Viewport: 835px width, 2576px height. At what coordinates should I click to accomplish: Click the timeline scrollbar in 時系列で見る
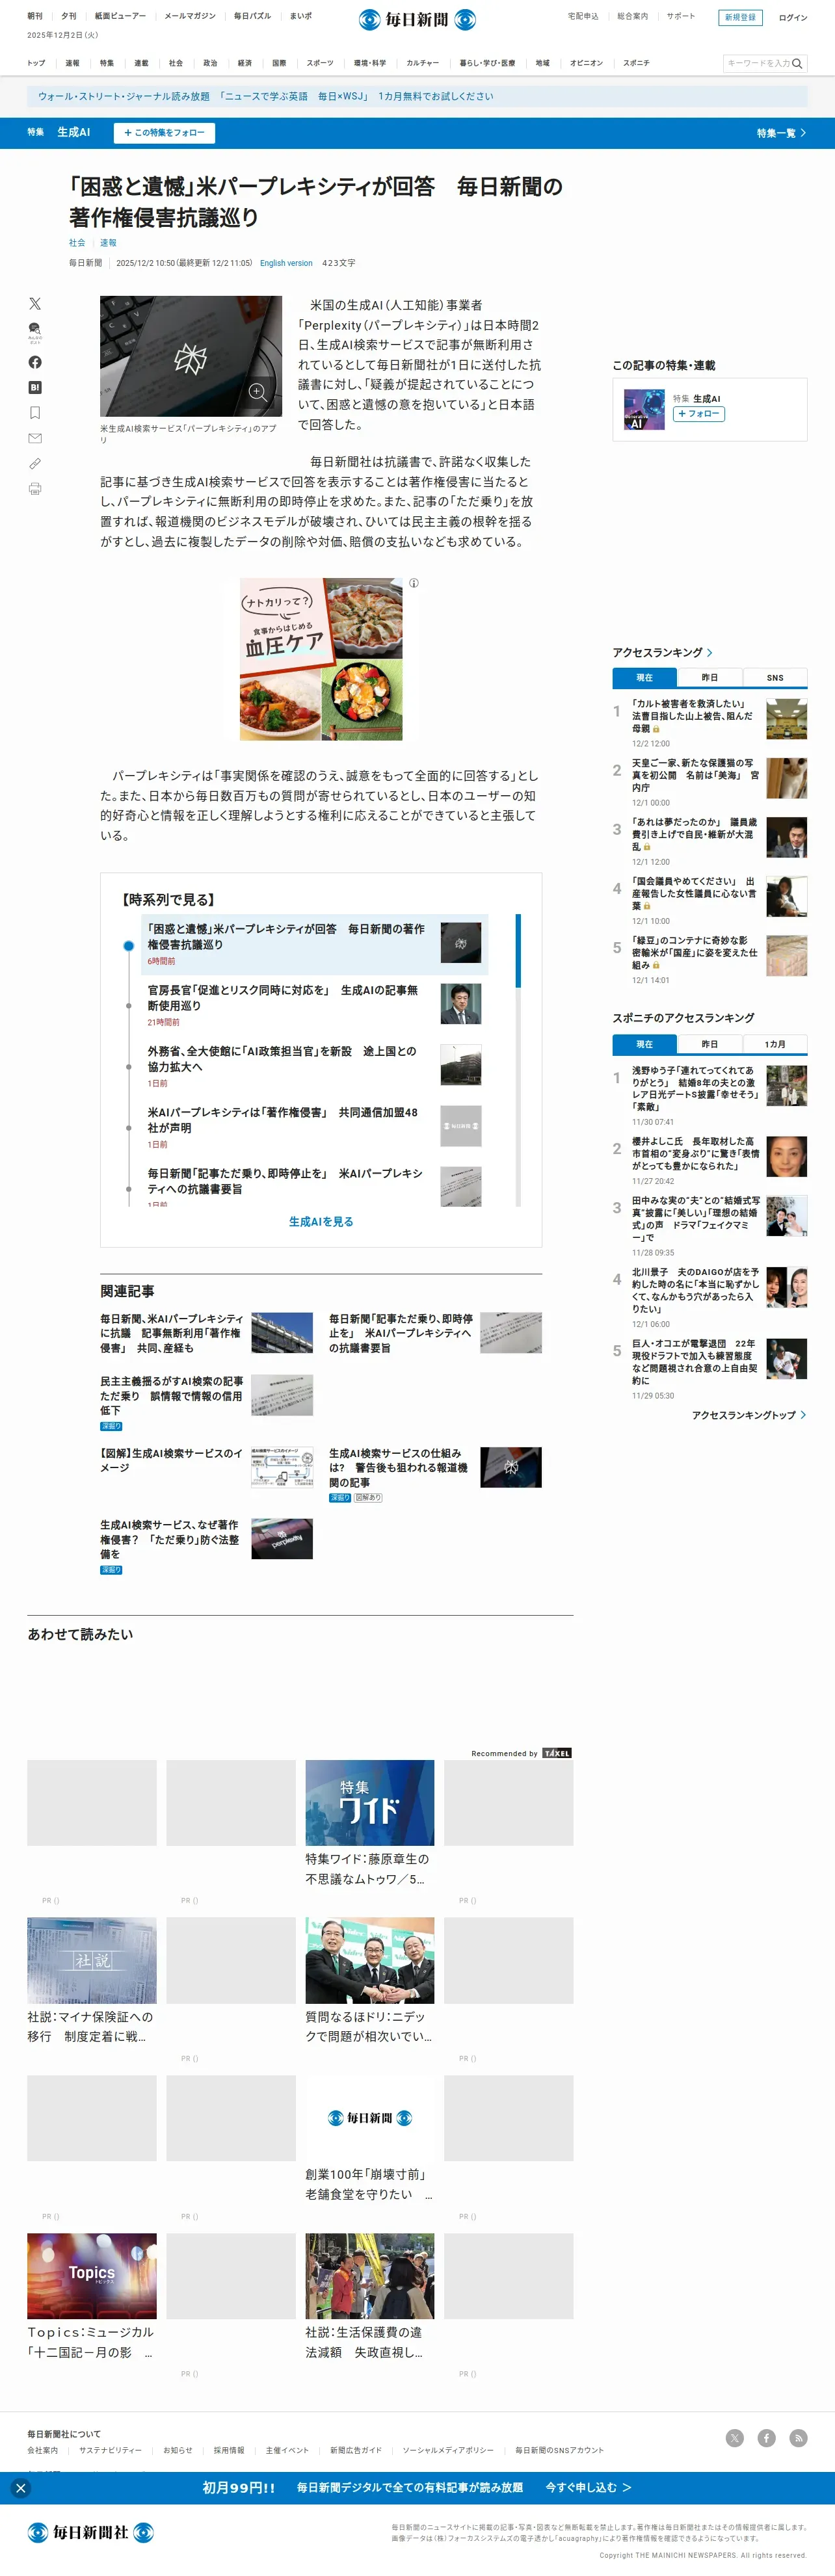[518, 950]
